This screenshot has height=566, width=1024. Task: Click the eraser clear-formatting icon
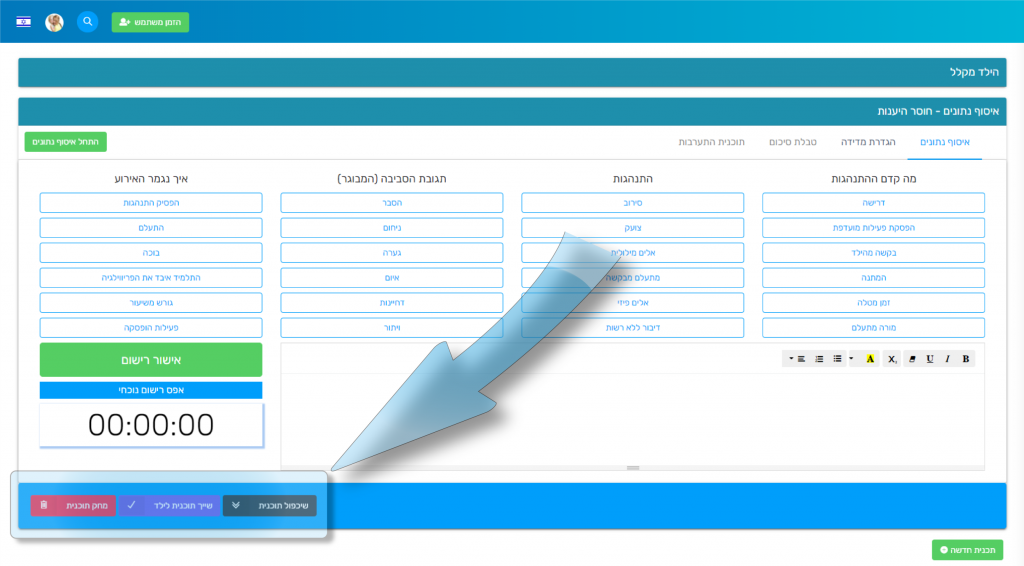911,359
